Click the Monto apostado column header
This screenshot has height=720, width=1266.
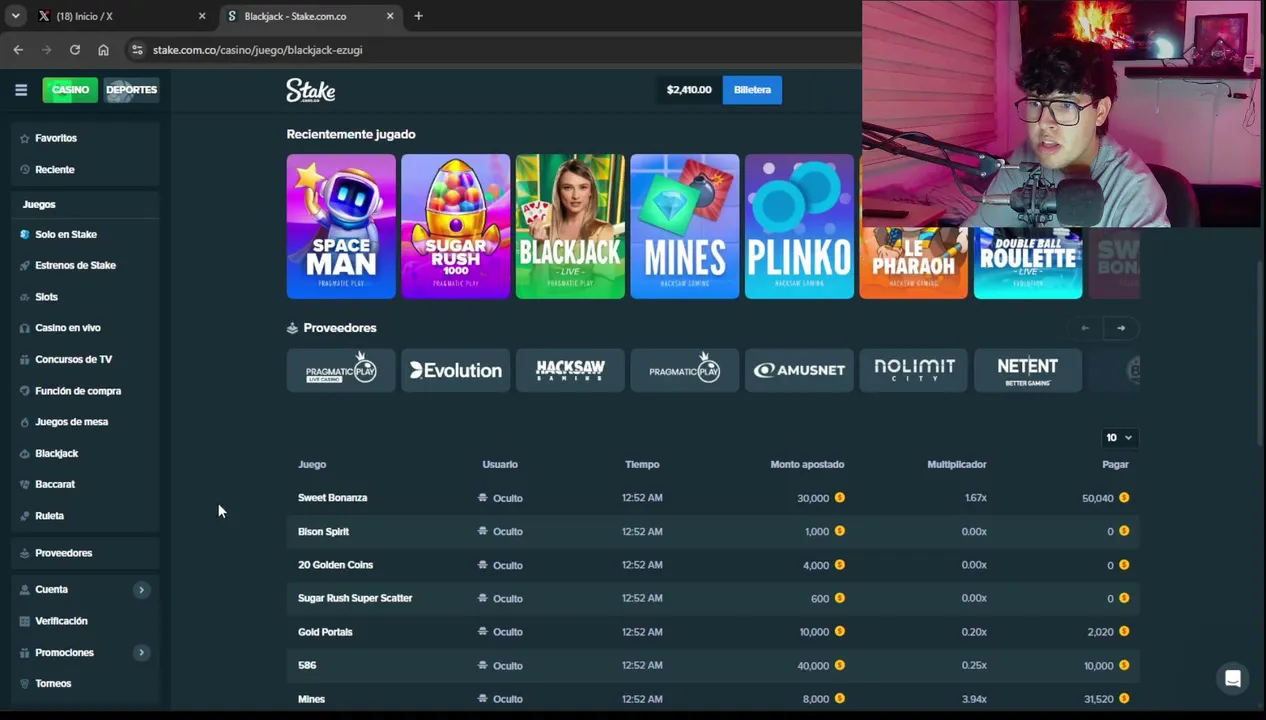coord(807,464)
